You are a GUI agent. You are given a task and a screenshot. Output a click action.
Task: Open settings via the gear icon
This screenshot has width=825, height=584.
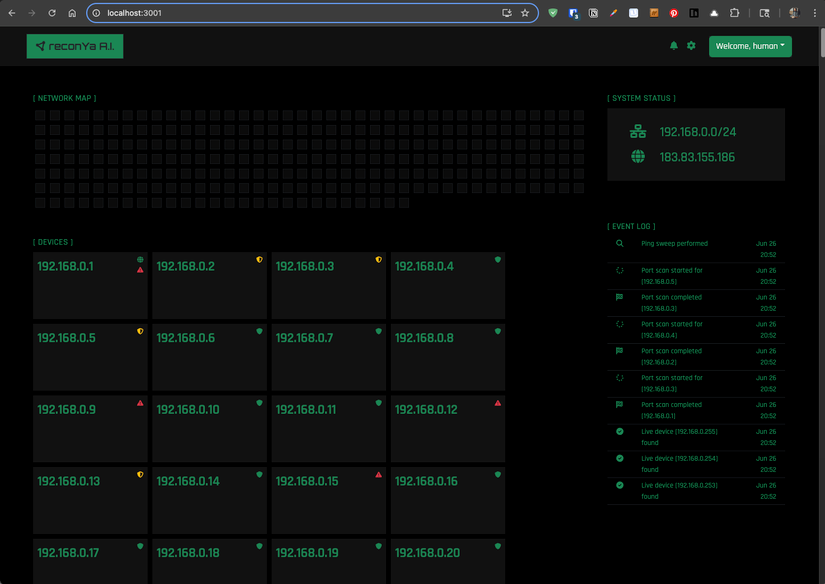point(690,45)
